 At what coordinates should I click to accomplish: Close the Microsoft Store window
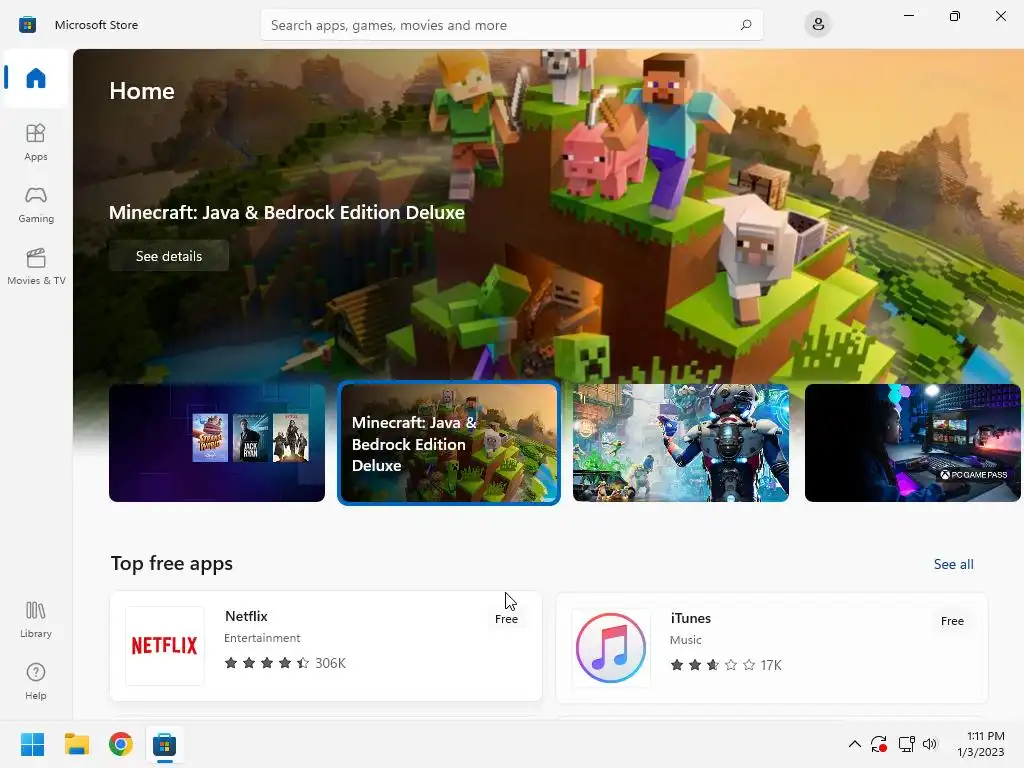pos(1000,16)
